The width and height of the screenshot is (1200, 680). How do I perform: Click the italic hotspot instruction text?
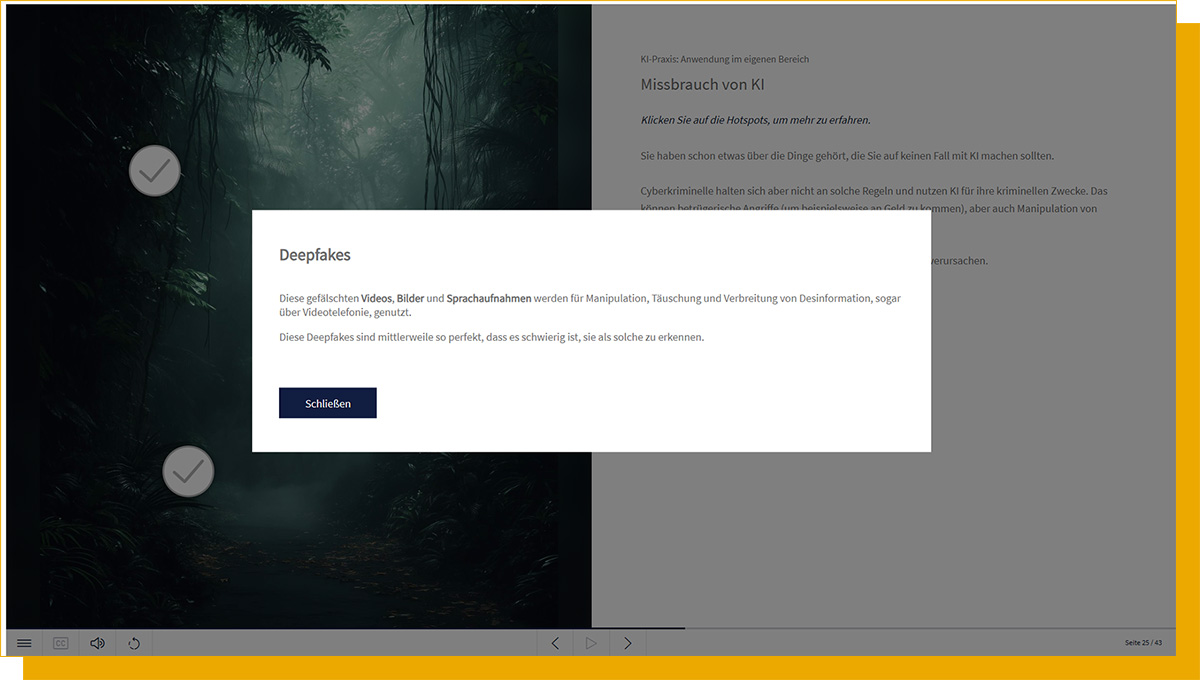(755, 120)
